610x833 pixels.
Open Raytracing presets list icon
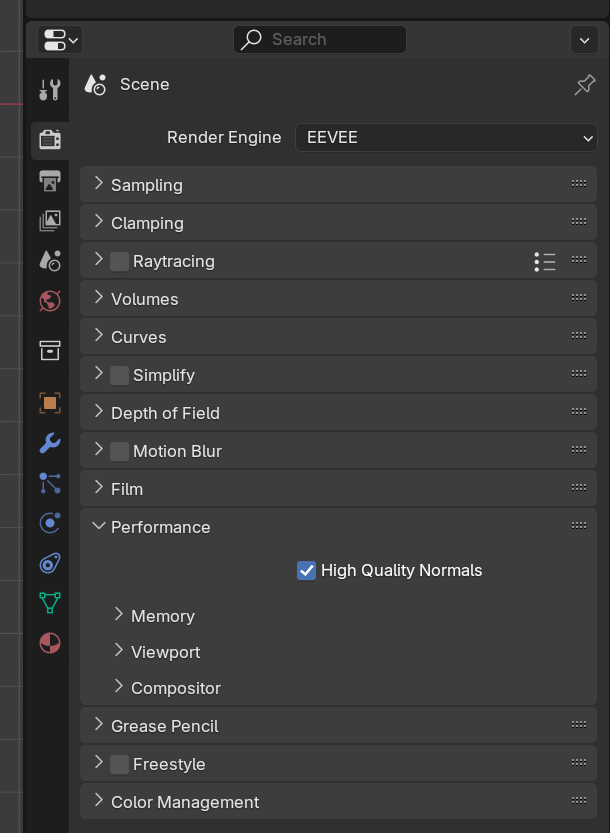pyautogui.click(x=545, y=261)
